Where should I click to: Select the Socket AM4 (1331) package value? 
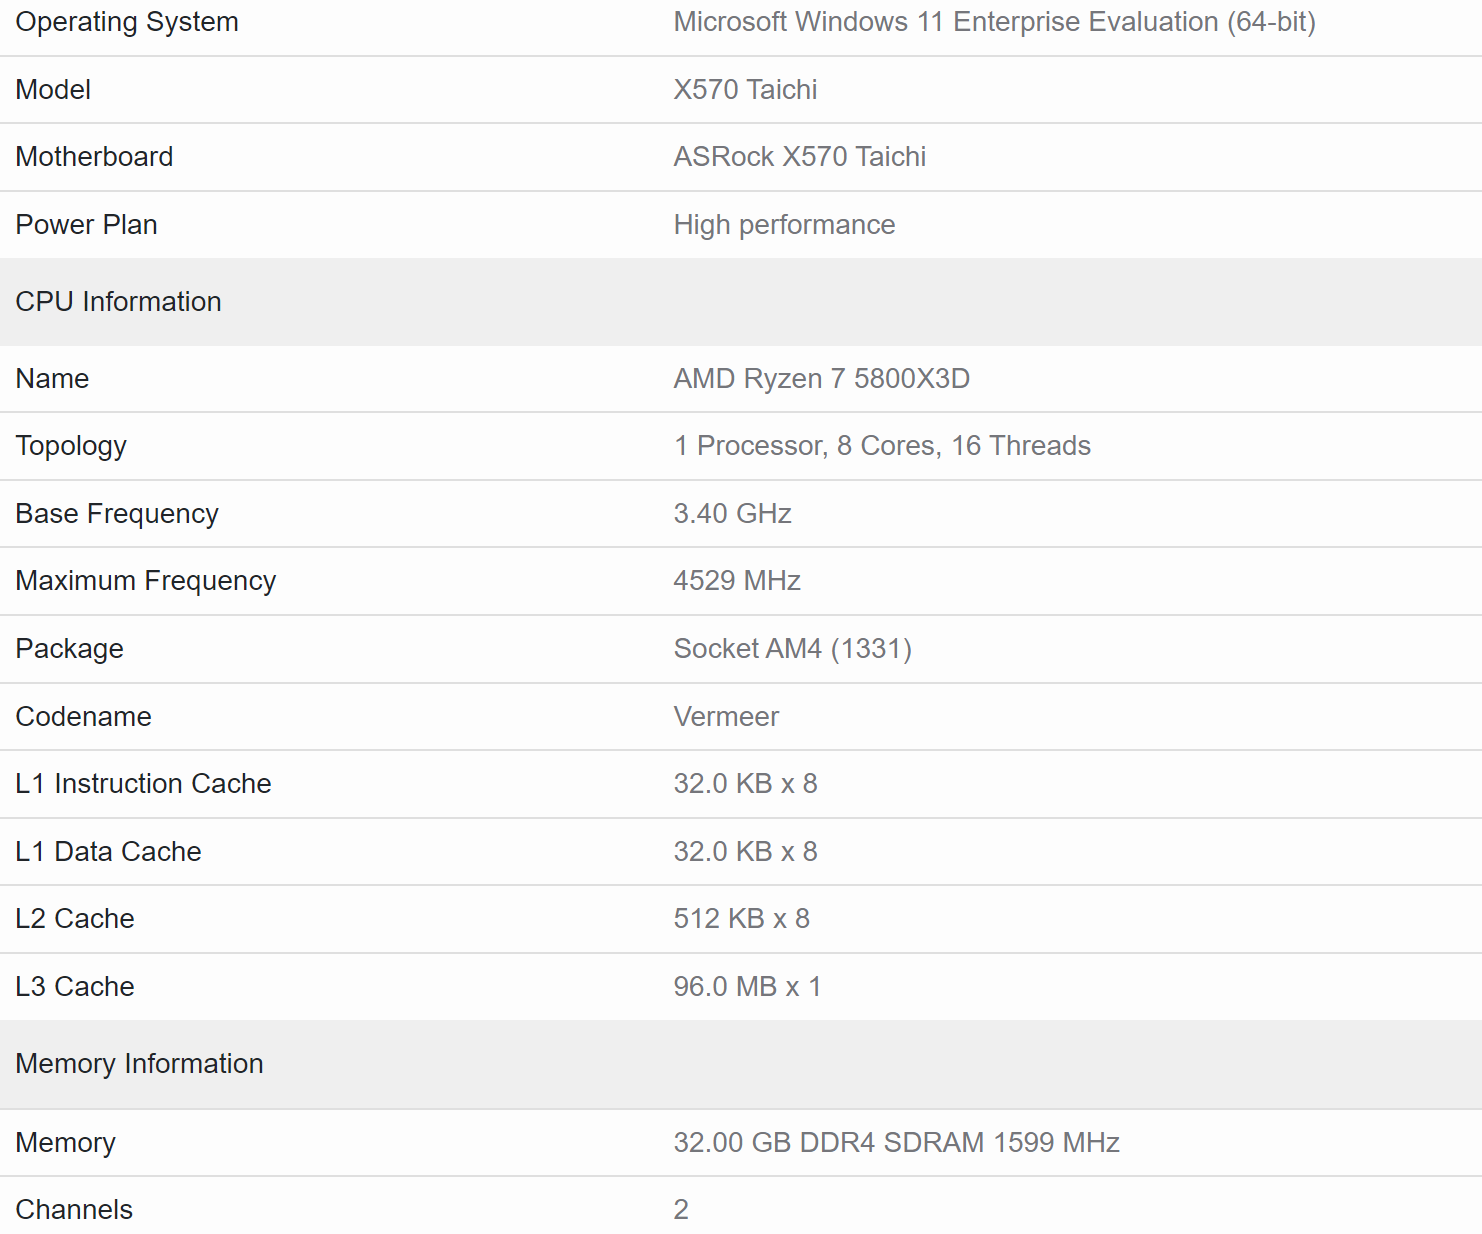[792, 649]
